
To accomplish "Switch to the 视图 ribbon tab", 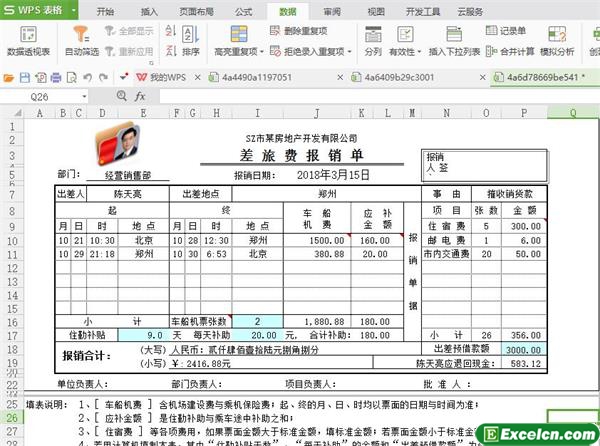I will (x=376, y=12).
